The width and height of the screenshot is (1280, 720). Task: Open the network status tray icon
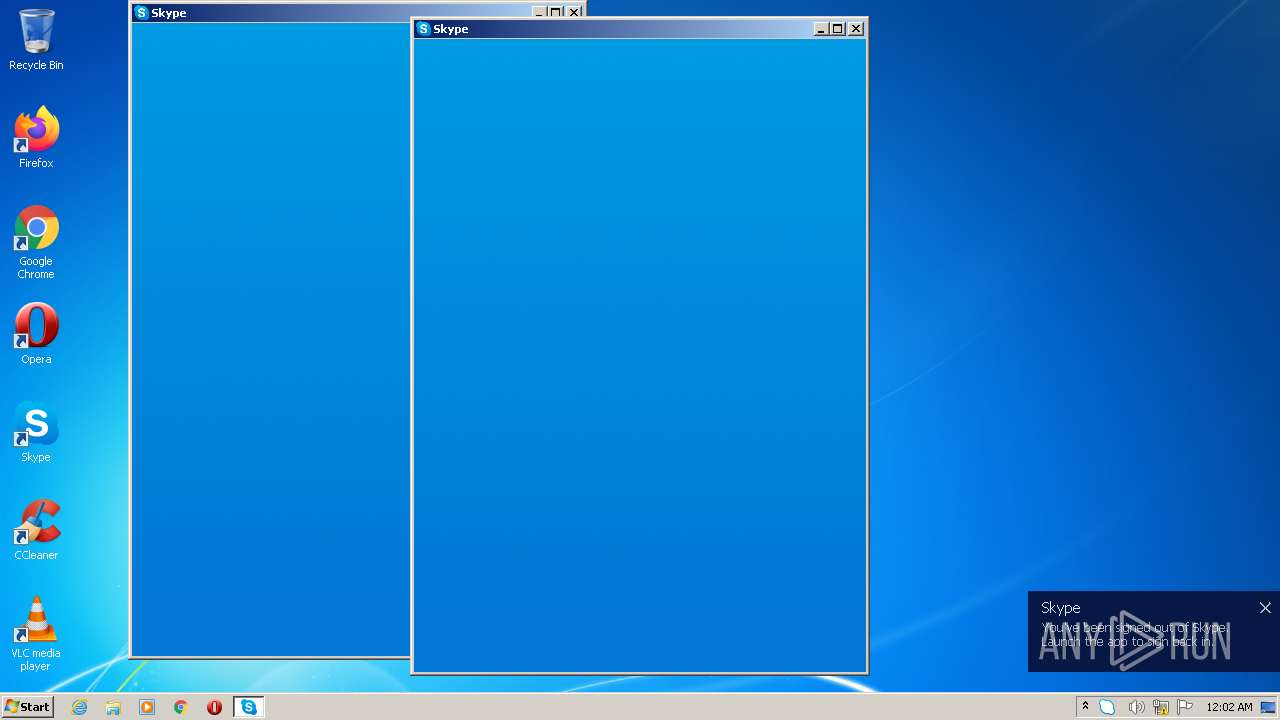1161,707
